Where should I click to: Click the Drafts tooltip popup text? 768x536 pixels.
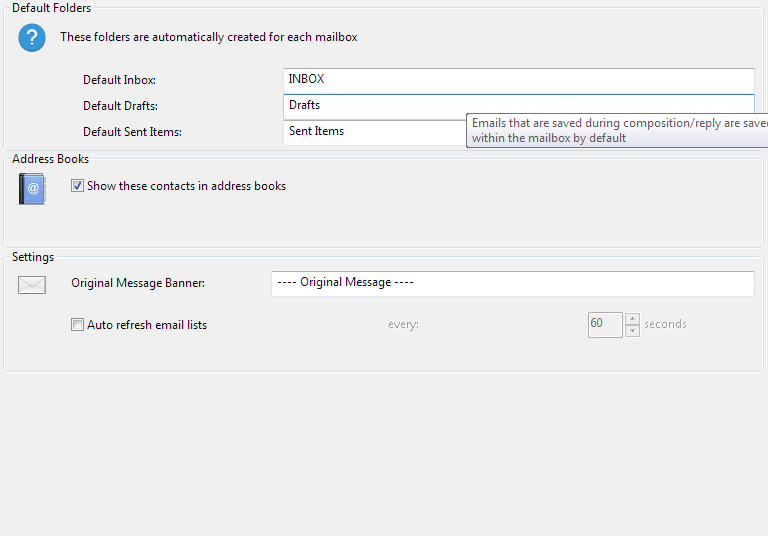pos(618,131)
